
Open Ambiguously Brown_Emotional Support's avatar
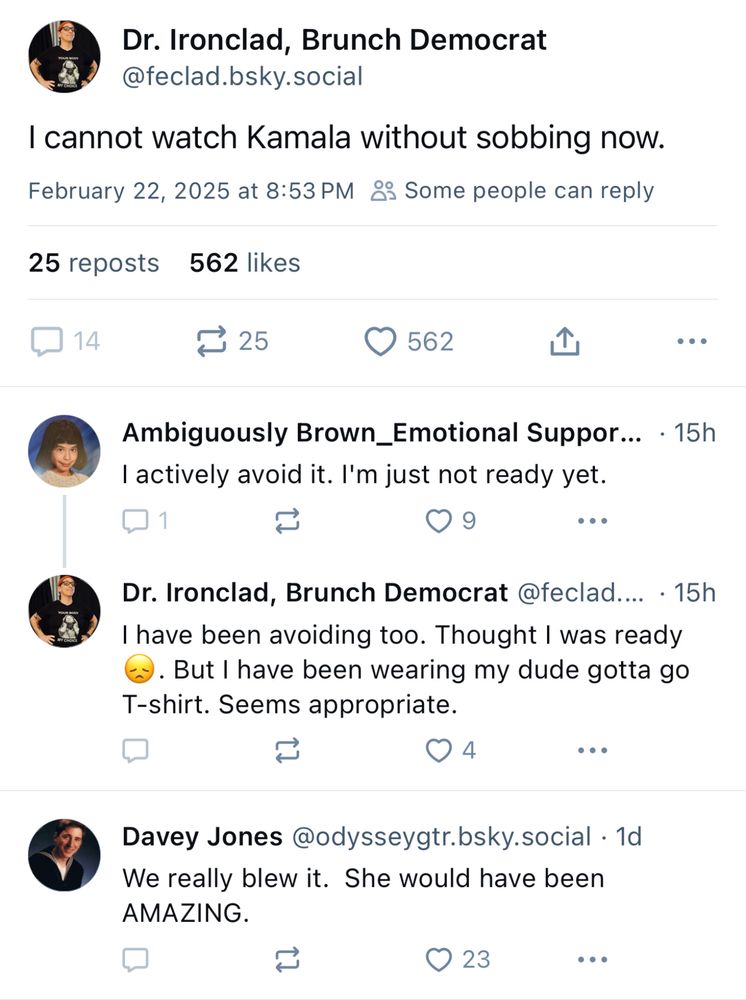point(64,451)
